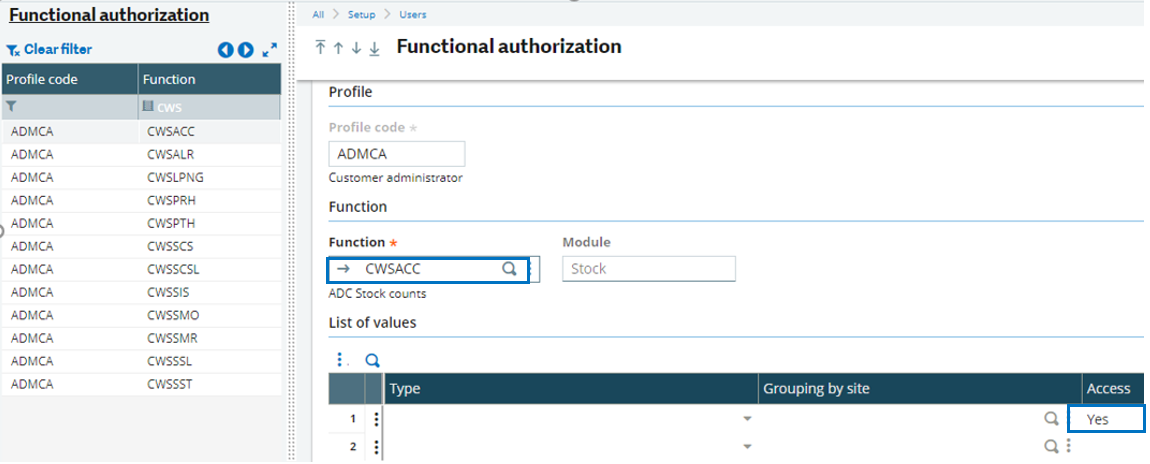Viewport: 1150px width, 464px height.
Task: Jump to last record arrow icon
Action: click(x=374, y=48)
